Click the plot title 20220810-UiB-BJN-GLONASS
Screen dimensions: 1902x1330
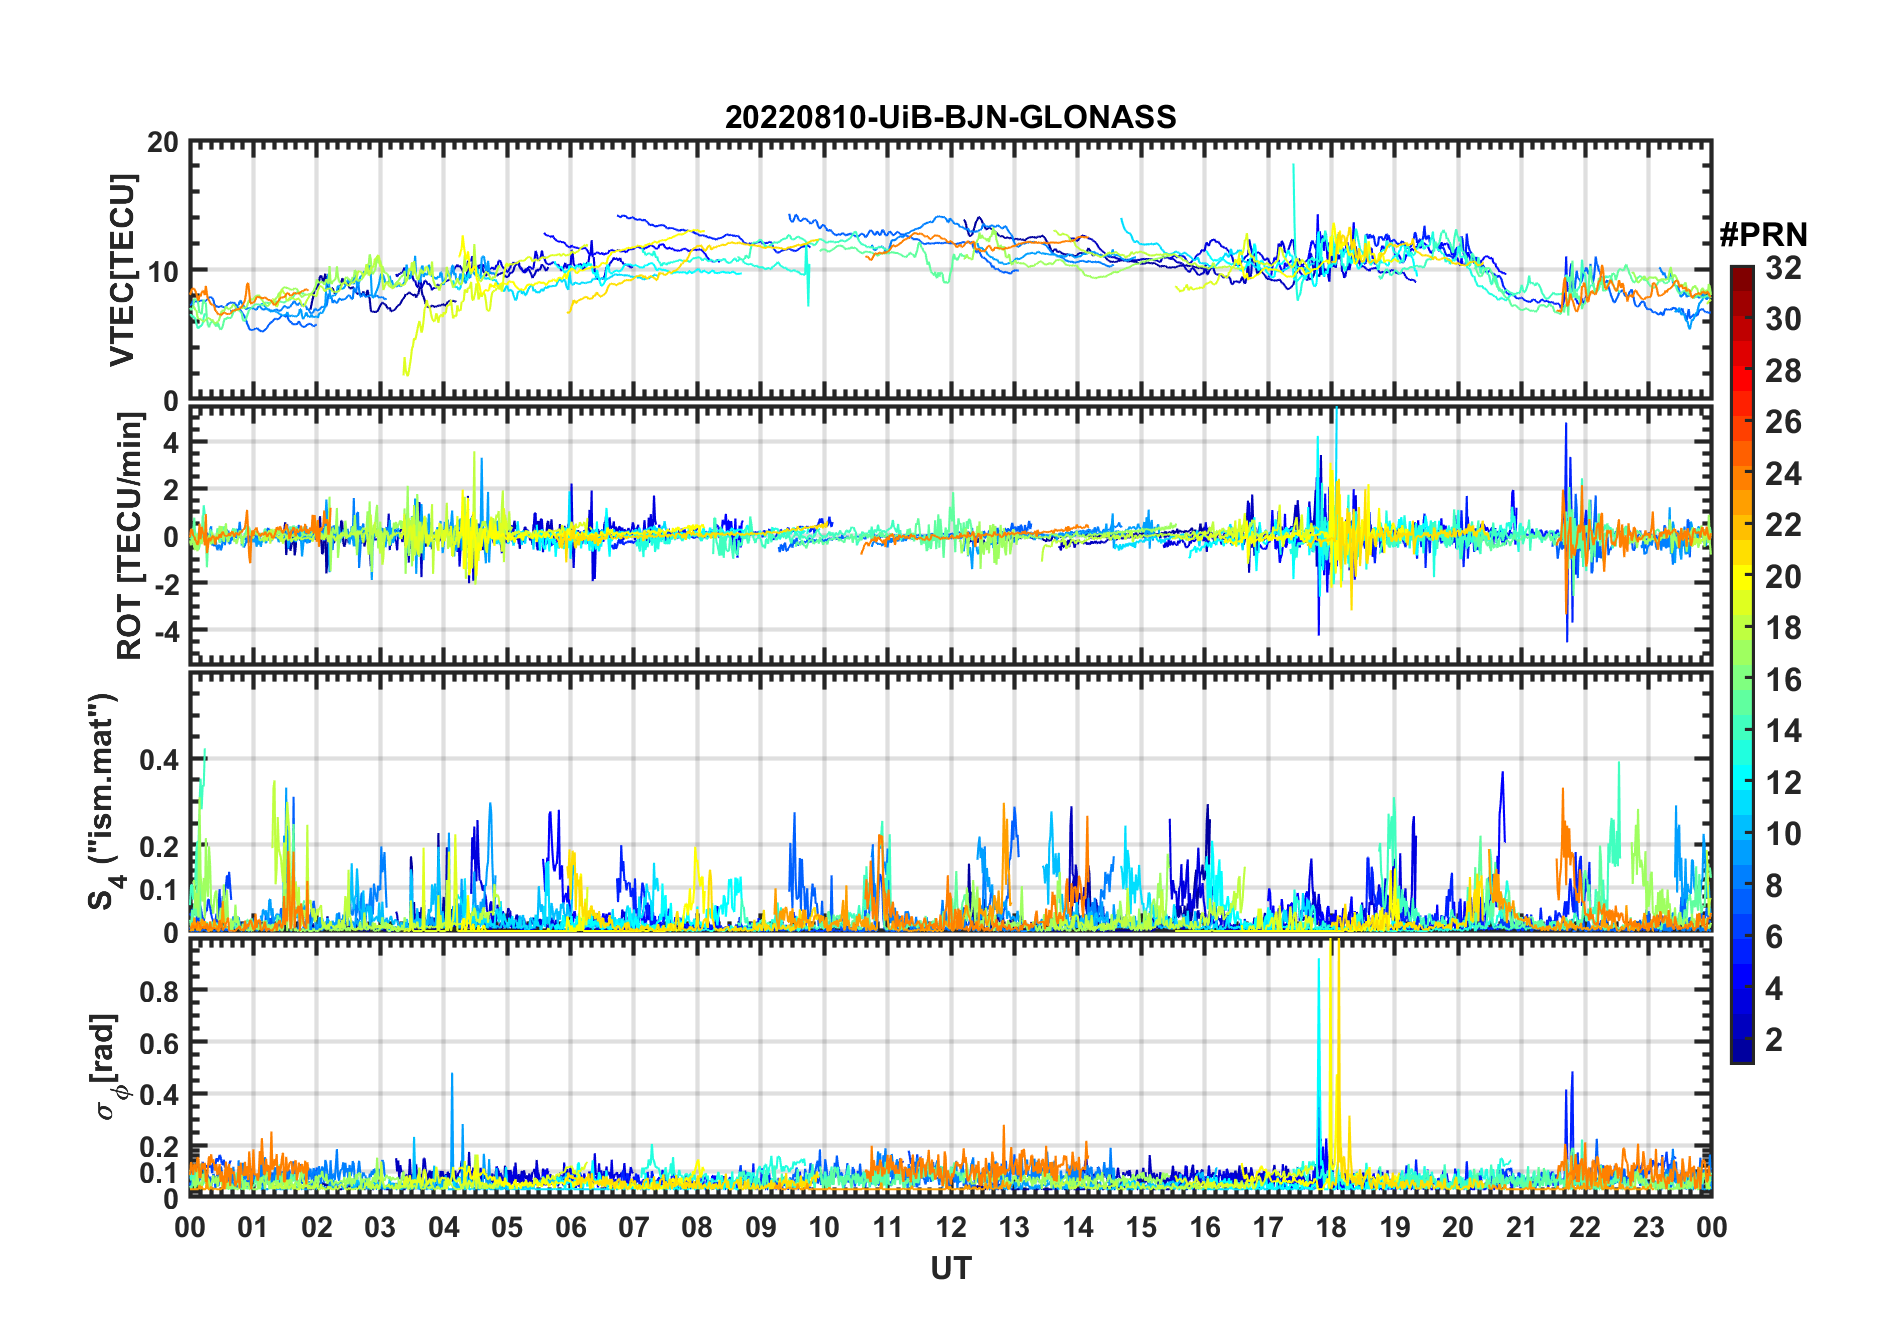tap(950, 118)
